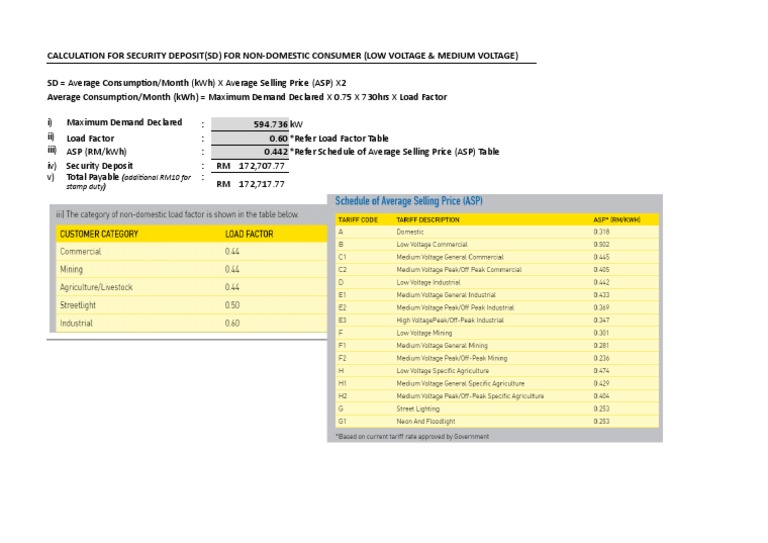Click the ASP value 0.445 for tariff C1
Image resolution: width=768 pixels, height=543 pixels.
(x=601, y=257)
